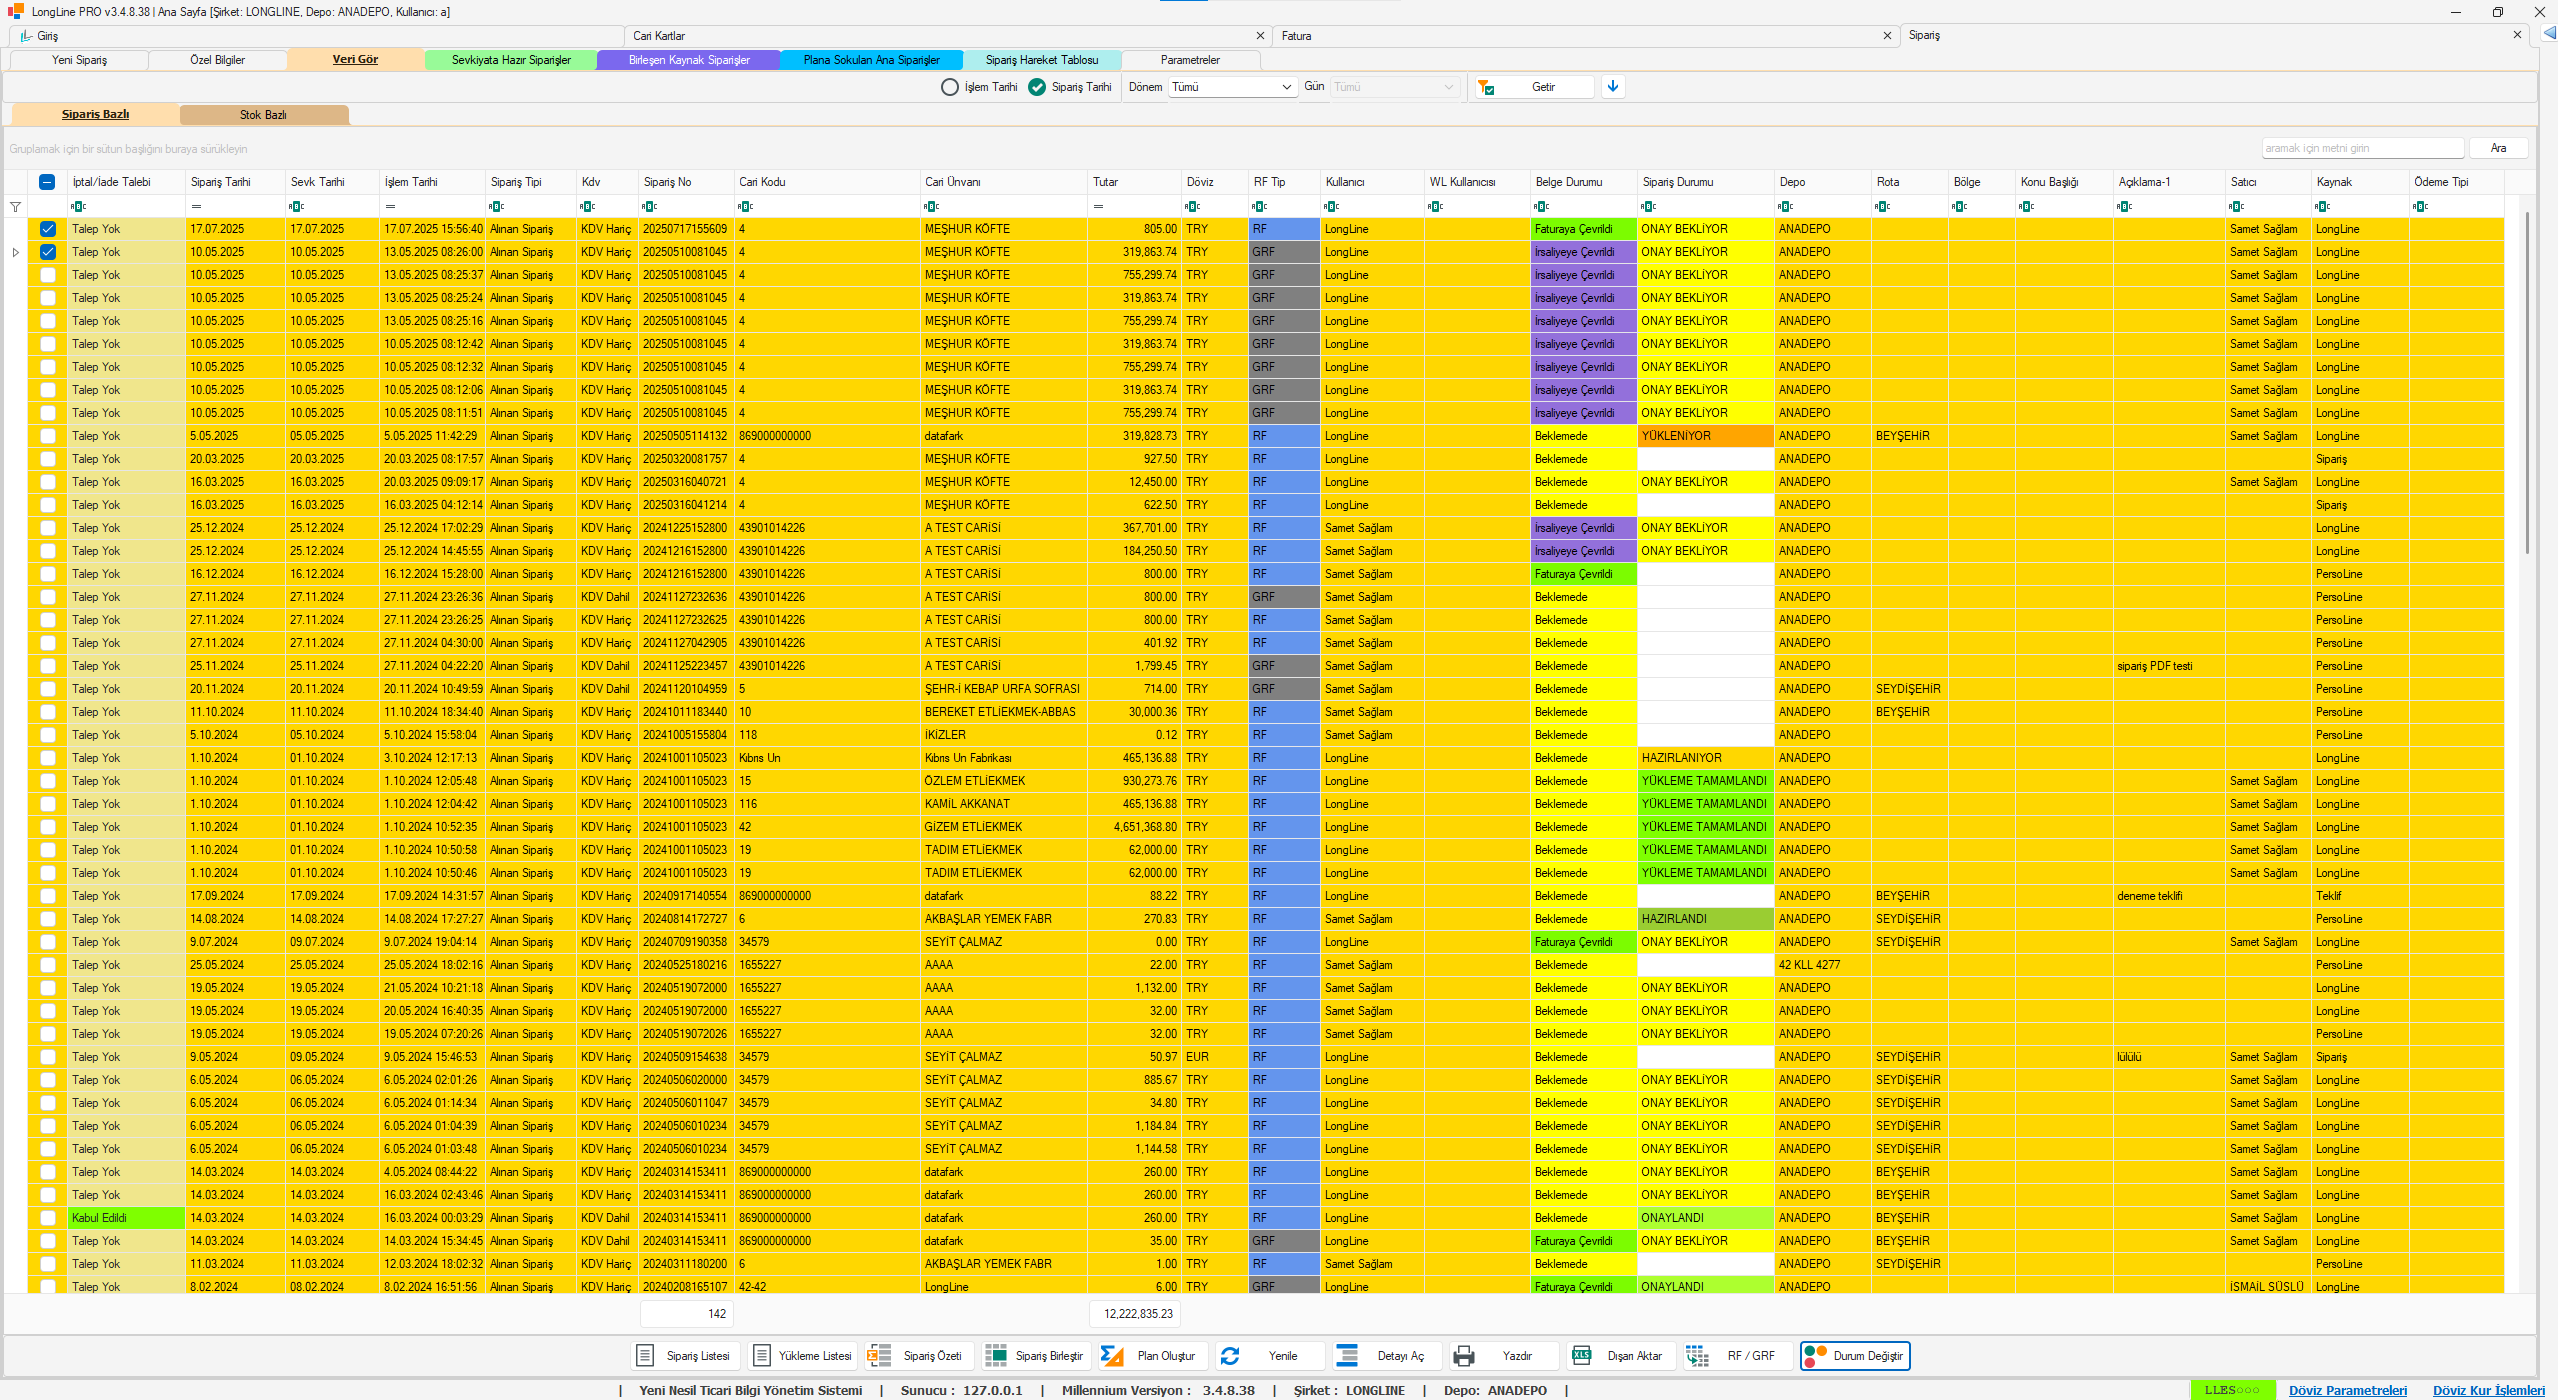Click the blue down-arrow icon beside Getir
The height and width of the screenshot is (1400, 2558).
[x=1613, y=87]
